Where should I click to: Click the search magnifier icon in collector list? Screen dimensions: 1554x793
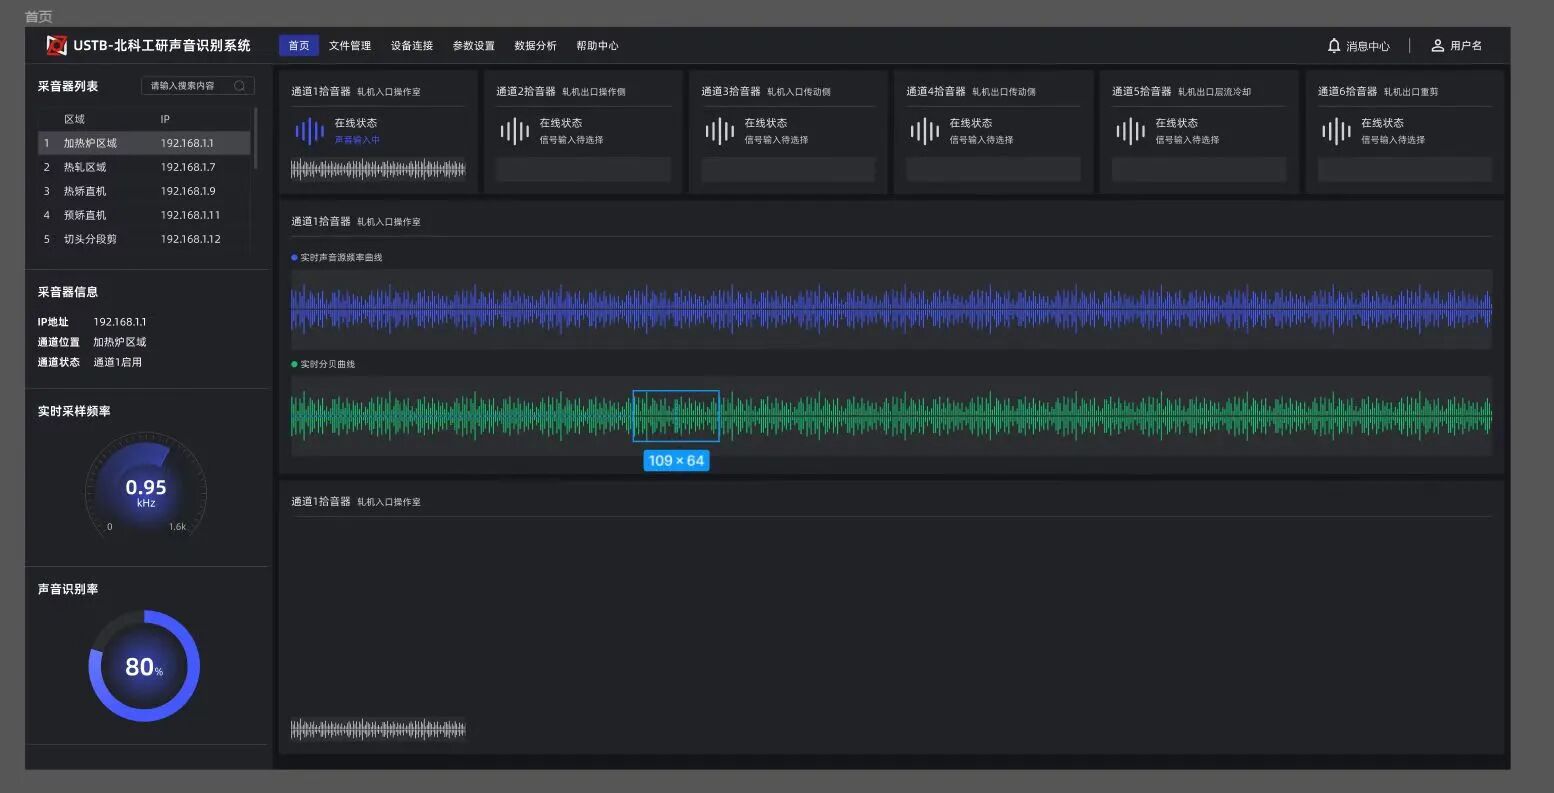click(x=240, y=86)
